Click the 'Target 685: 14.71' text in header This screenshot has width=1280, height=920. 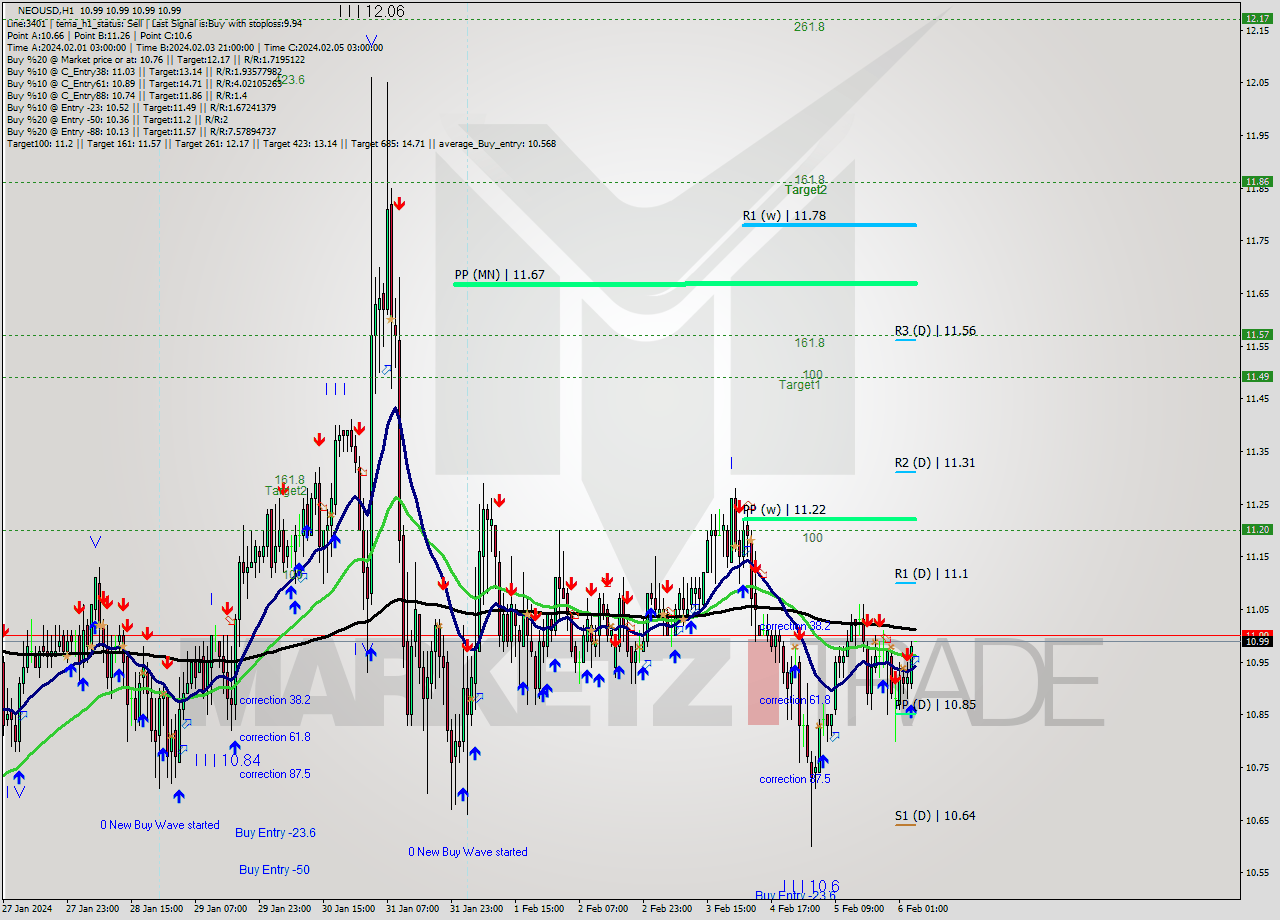(x=389, y=144)
